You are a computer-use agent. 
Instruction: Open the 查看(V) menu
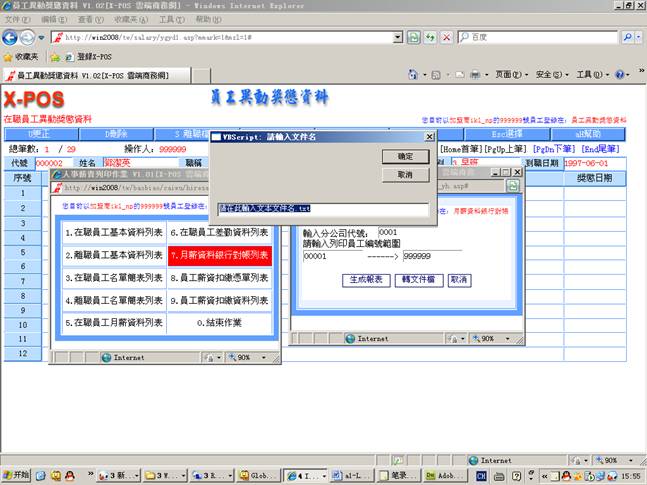[91, 19]
